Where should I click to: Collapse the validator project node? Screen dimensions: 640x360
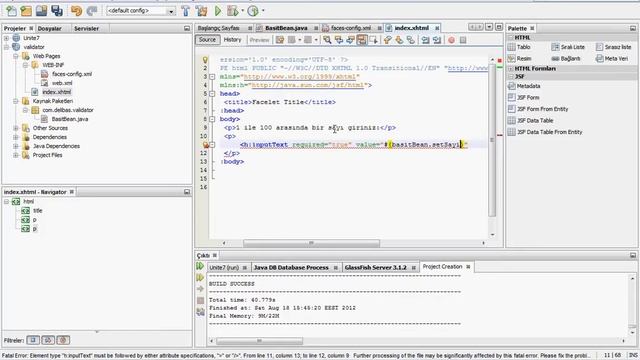7,47
